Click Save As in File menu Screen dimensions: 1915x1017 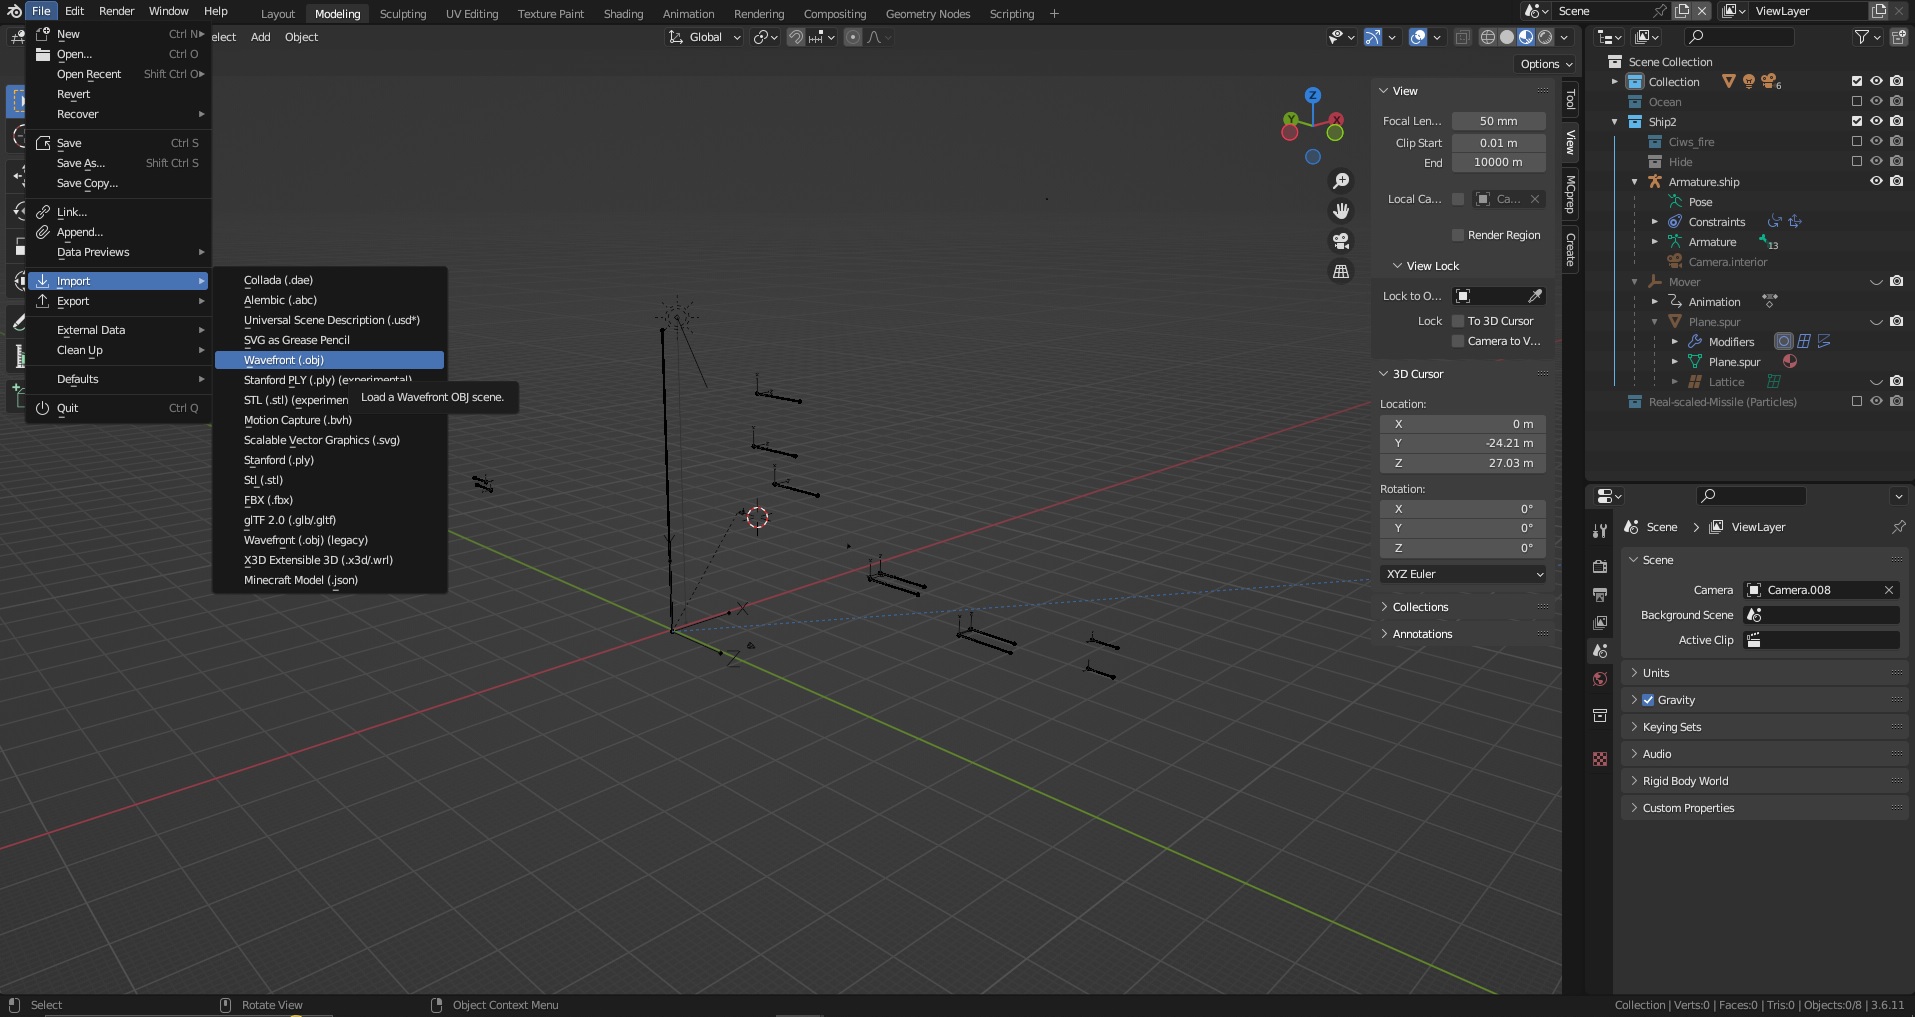point(118,163)
